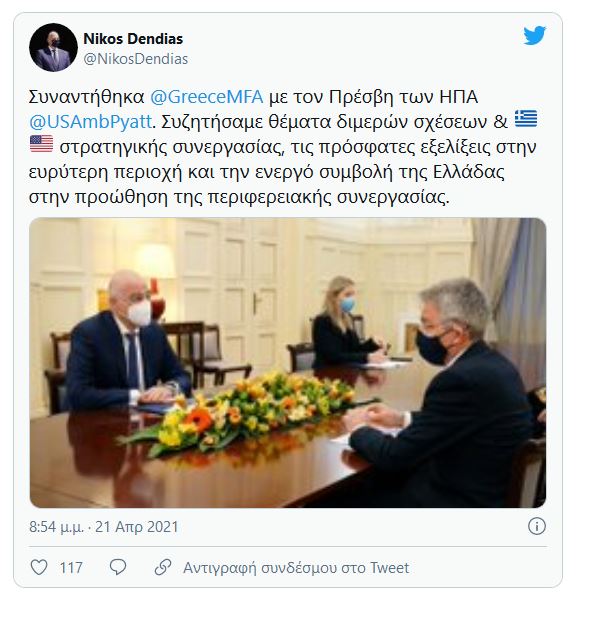Click the chain link copy icon
Screen dimensions: 614x624
[163, 567]
